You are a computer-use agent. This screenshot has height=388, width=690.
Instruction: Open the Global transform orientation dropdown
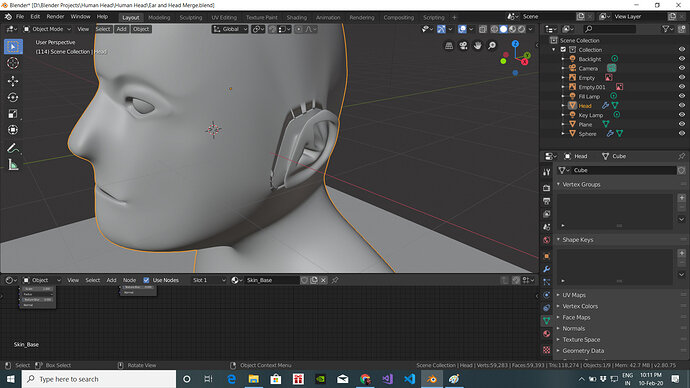coord(230,29)
